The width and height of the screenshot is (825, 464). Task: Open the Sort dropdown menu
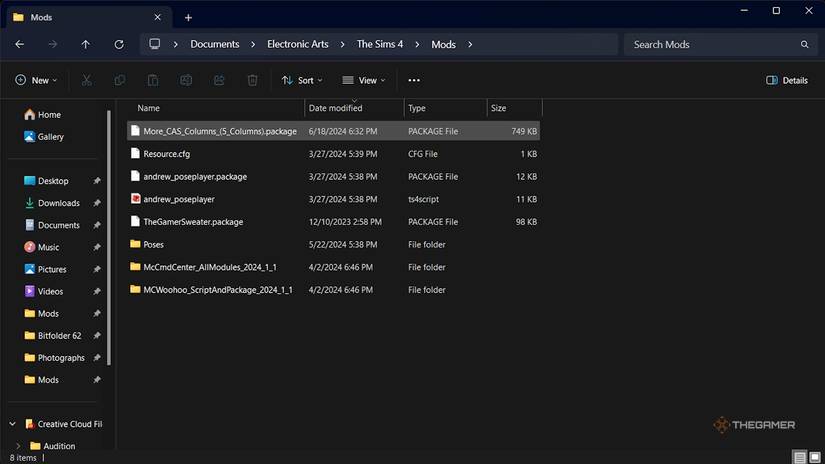(301, 80)
